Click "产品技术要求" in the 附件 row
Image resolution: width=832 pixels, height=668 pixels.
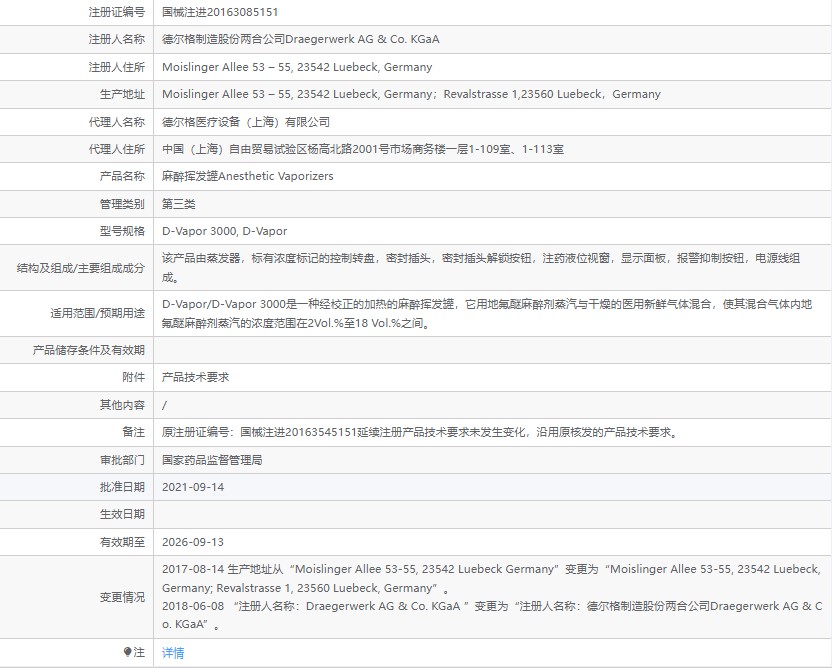tap(196, 377)
